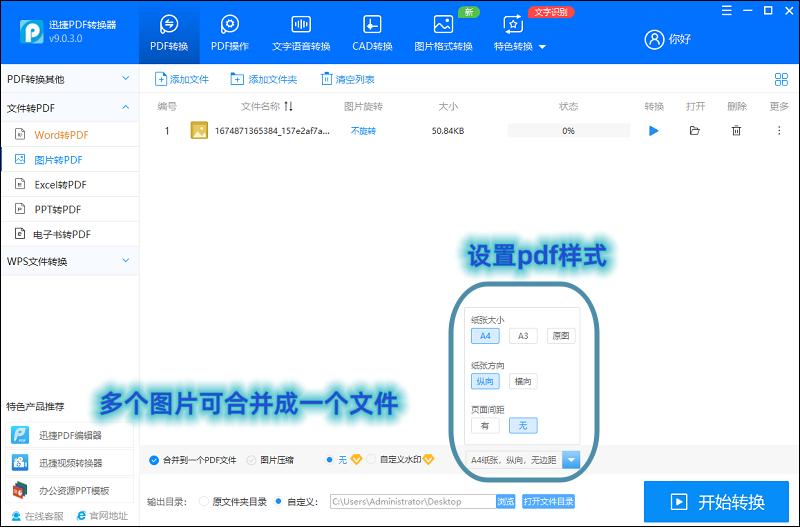Screen dimensions: 800x528
Task: Open more options three-dot icon
Action: coord(779,131)
